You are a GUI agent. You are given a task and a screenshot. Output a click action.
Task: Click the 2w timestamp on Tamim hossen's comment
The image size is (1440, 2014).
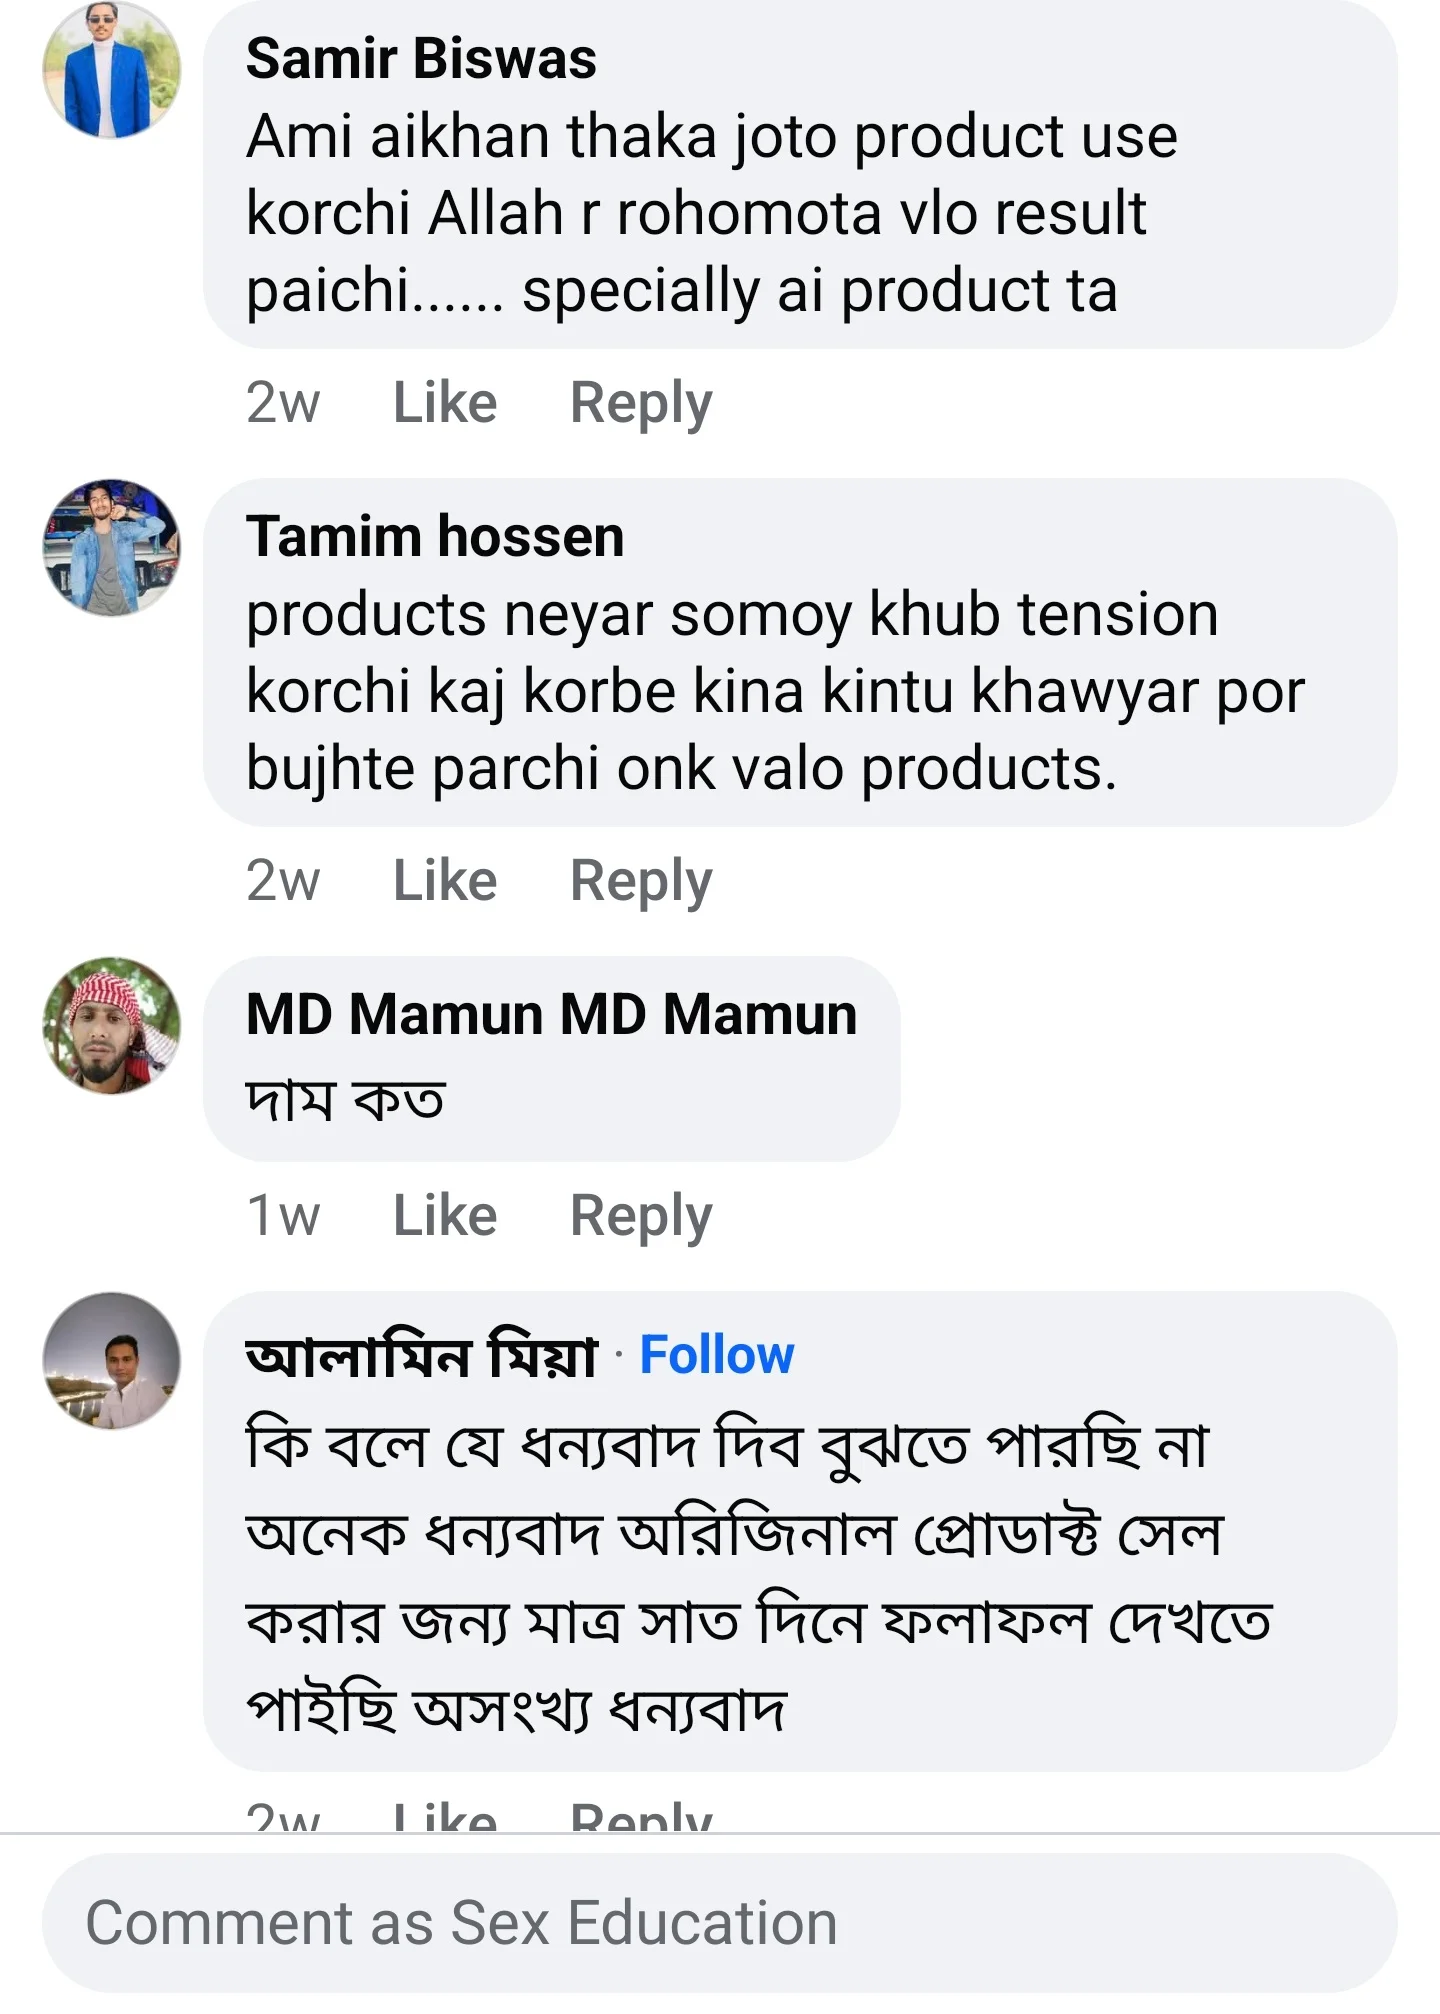tap(283, 879)
